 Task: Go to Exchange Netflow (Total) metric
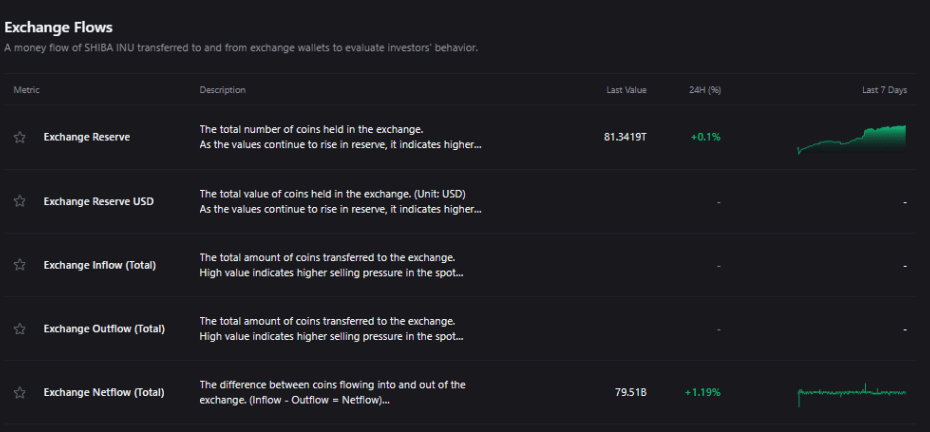coord(103,392)
